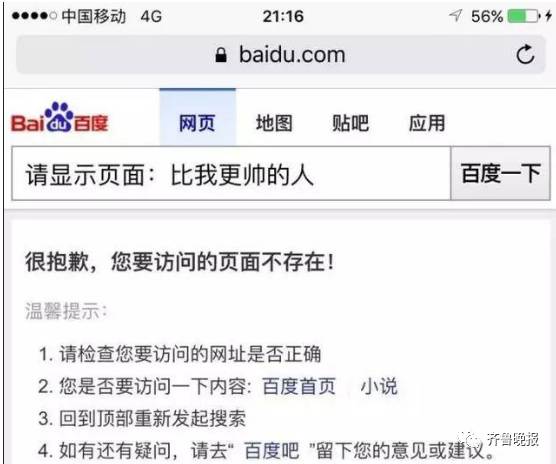This screenshot has height=464, width=556.
Task: Tap the charging bolt icon
Action: tap(549, 16)
